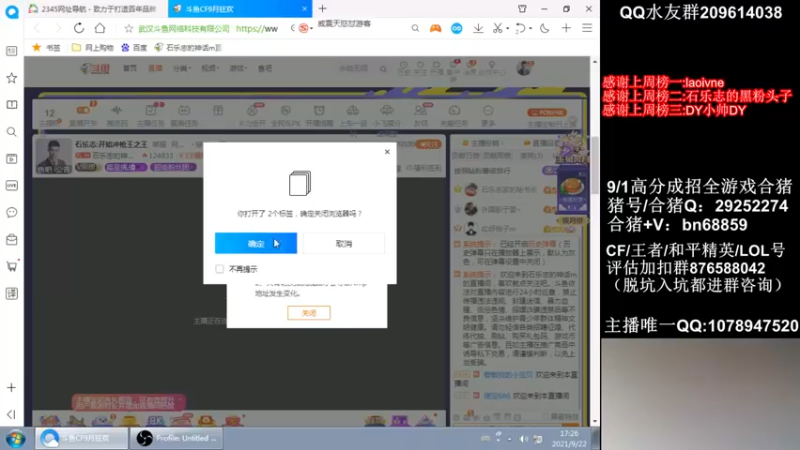800x450 pixels.
Task: Close the tab-warning dialog with its X
Action: [x=387, y=152]
